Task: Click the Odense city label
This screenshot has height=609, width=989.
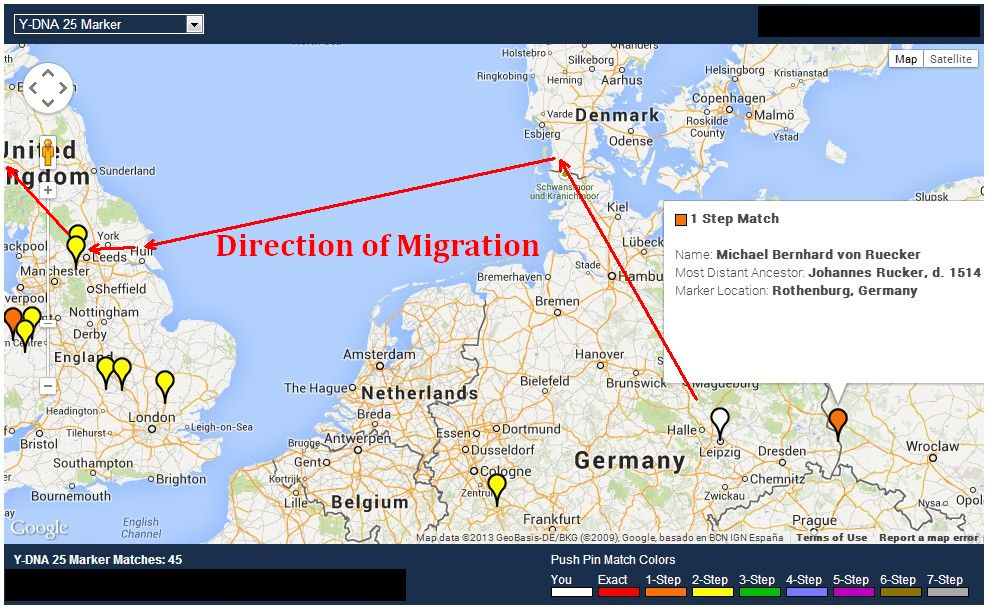Action: pyautogui.click(x=631, y=141)
